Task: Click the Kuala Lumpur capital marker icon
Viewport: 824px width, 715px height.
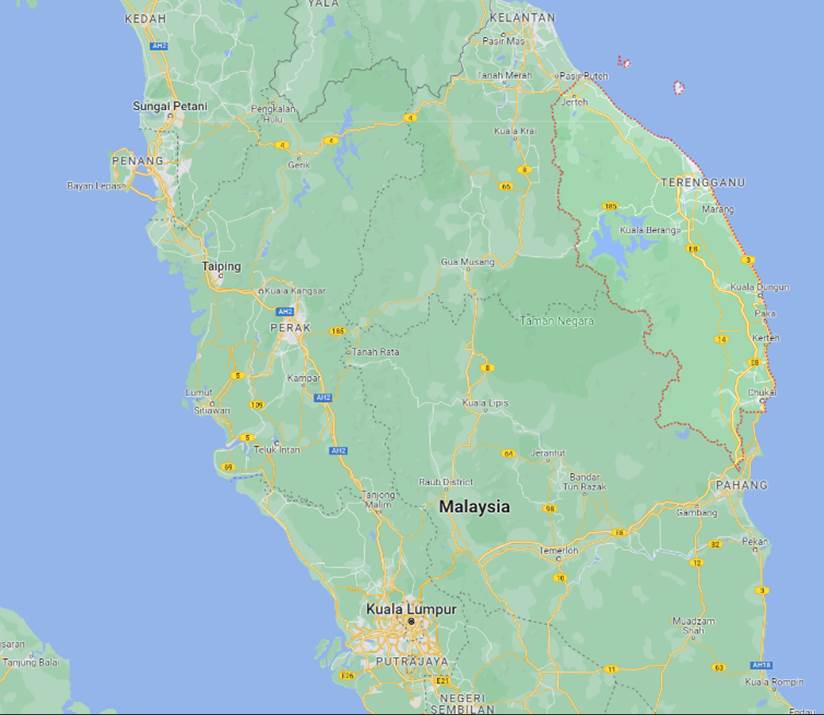Action: click(411, 621)
